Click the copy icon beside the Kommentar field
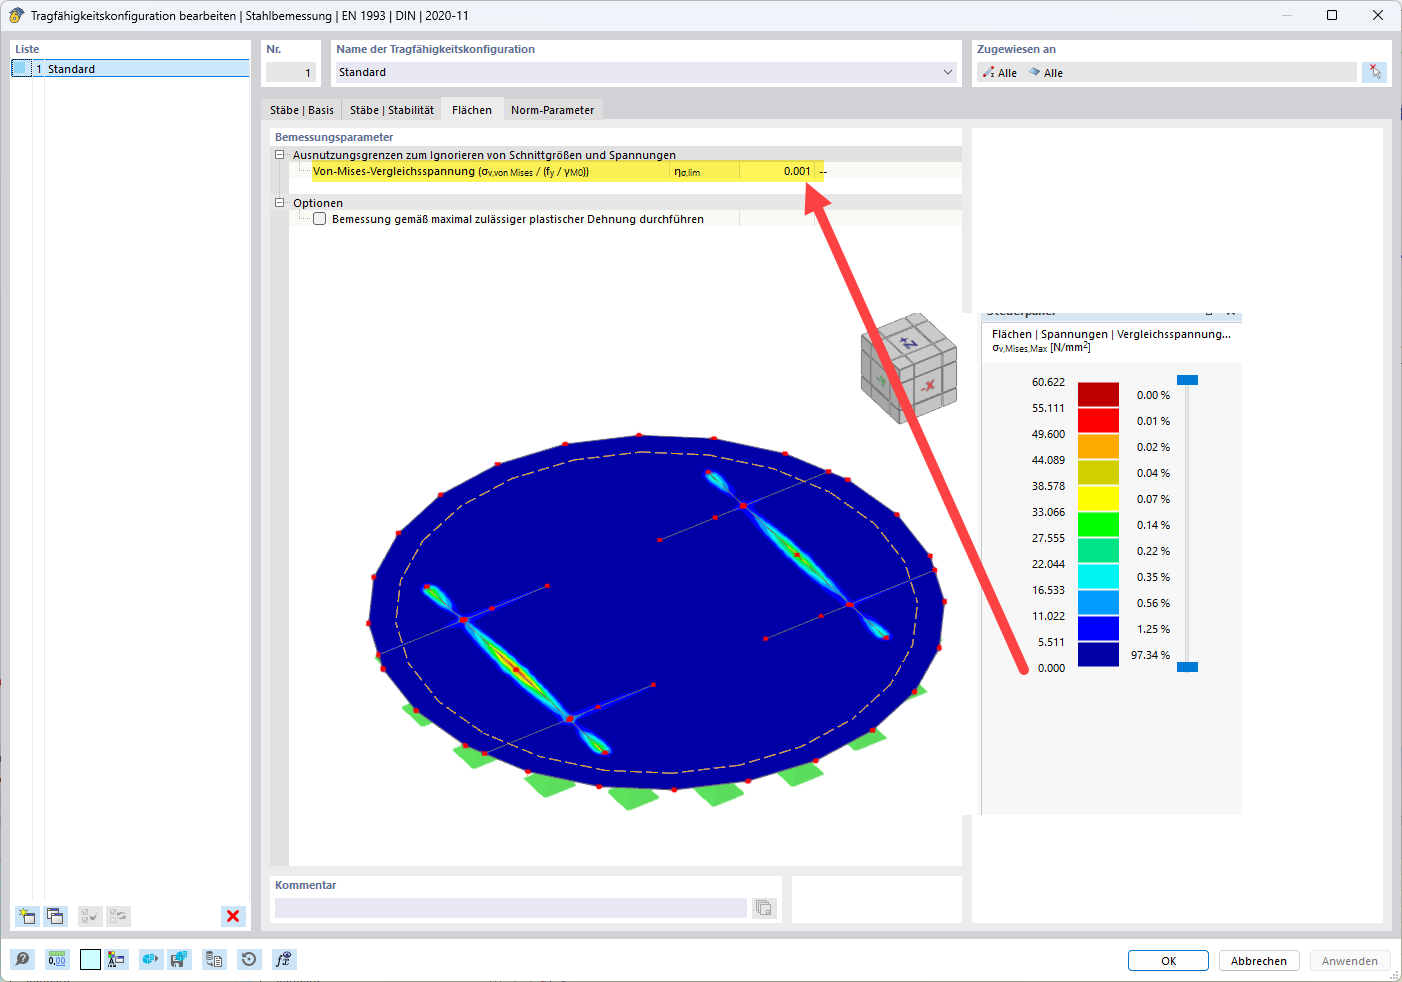The width and height of the screenshot is (1402, 982). click(x=764, y=908)
